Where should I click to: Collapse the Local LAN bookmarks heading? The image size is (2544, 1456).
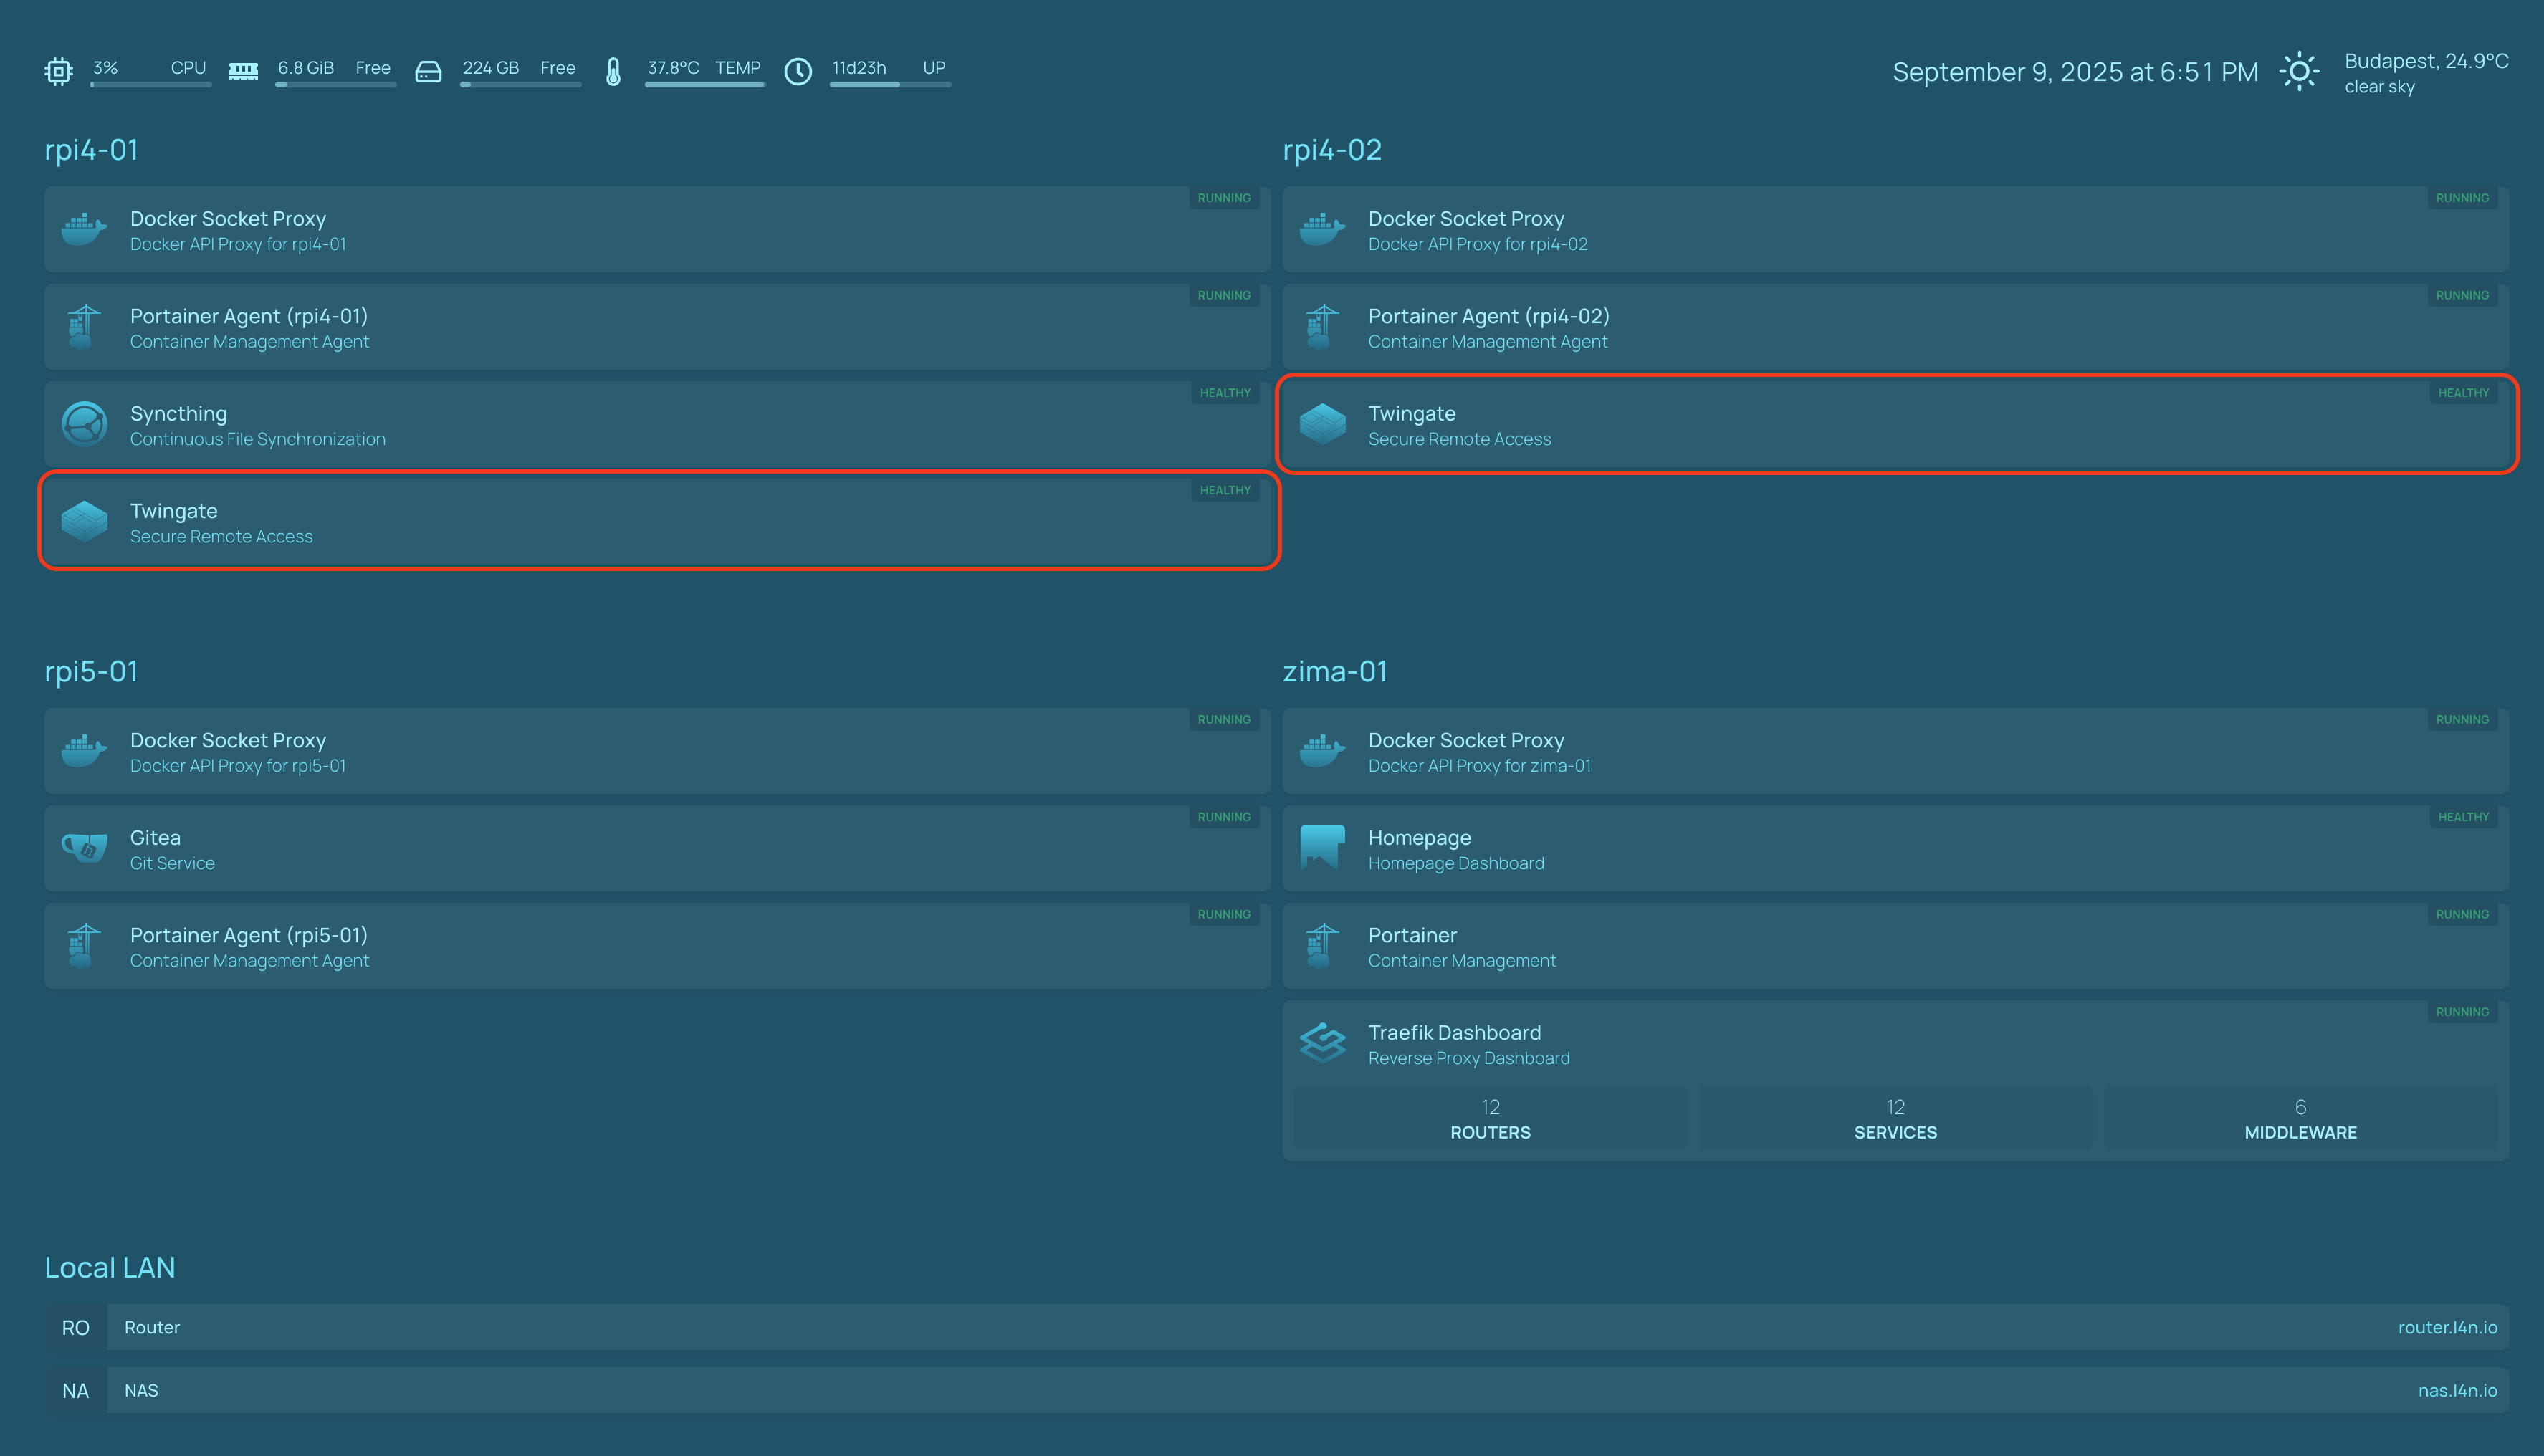(109, 1267)
